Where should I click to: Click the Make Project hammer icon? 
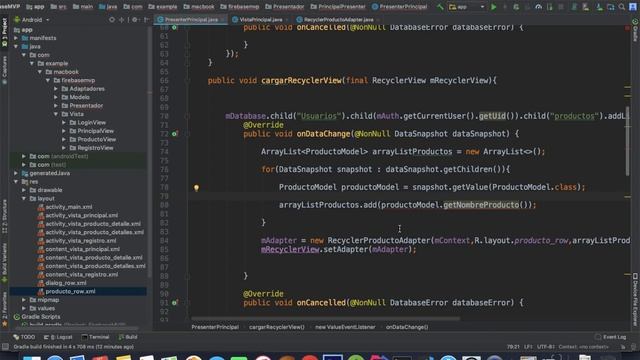point(440,7)
